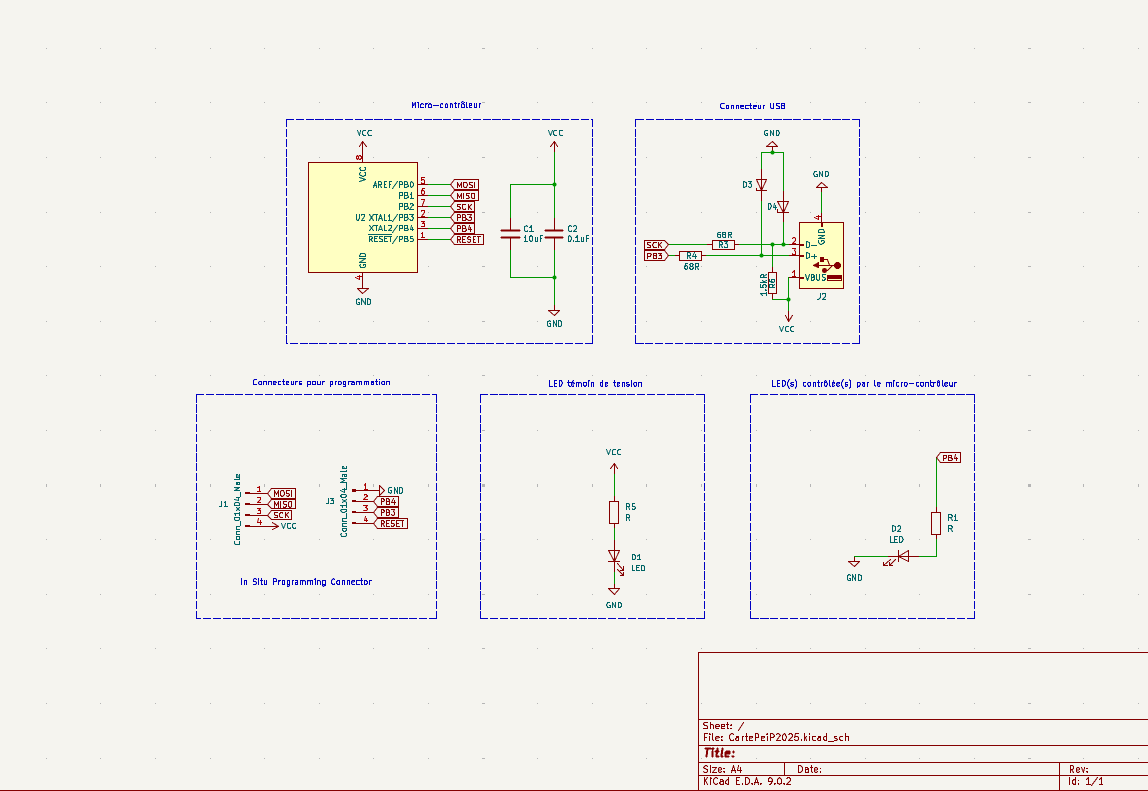
Task: Select the SCK label in USB connector block
Action: [655, 245]
